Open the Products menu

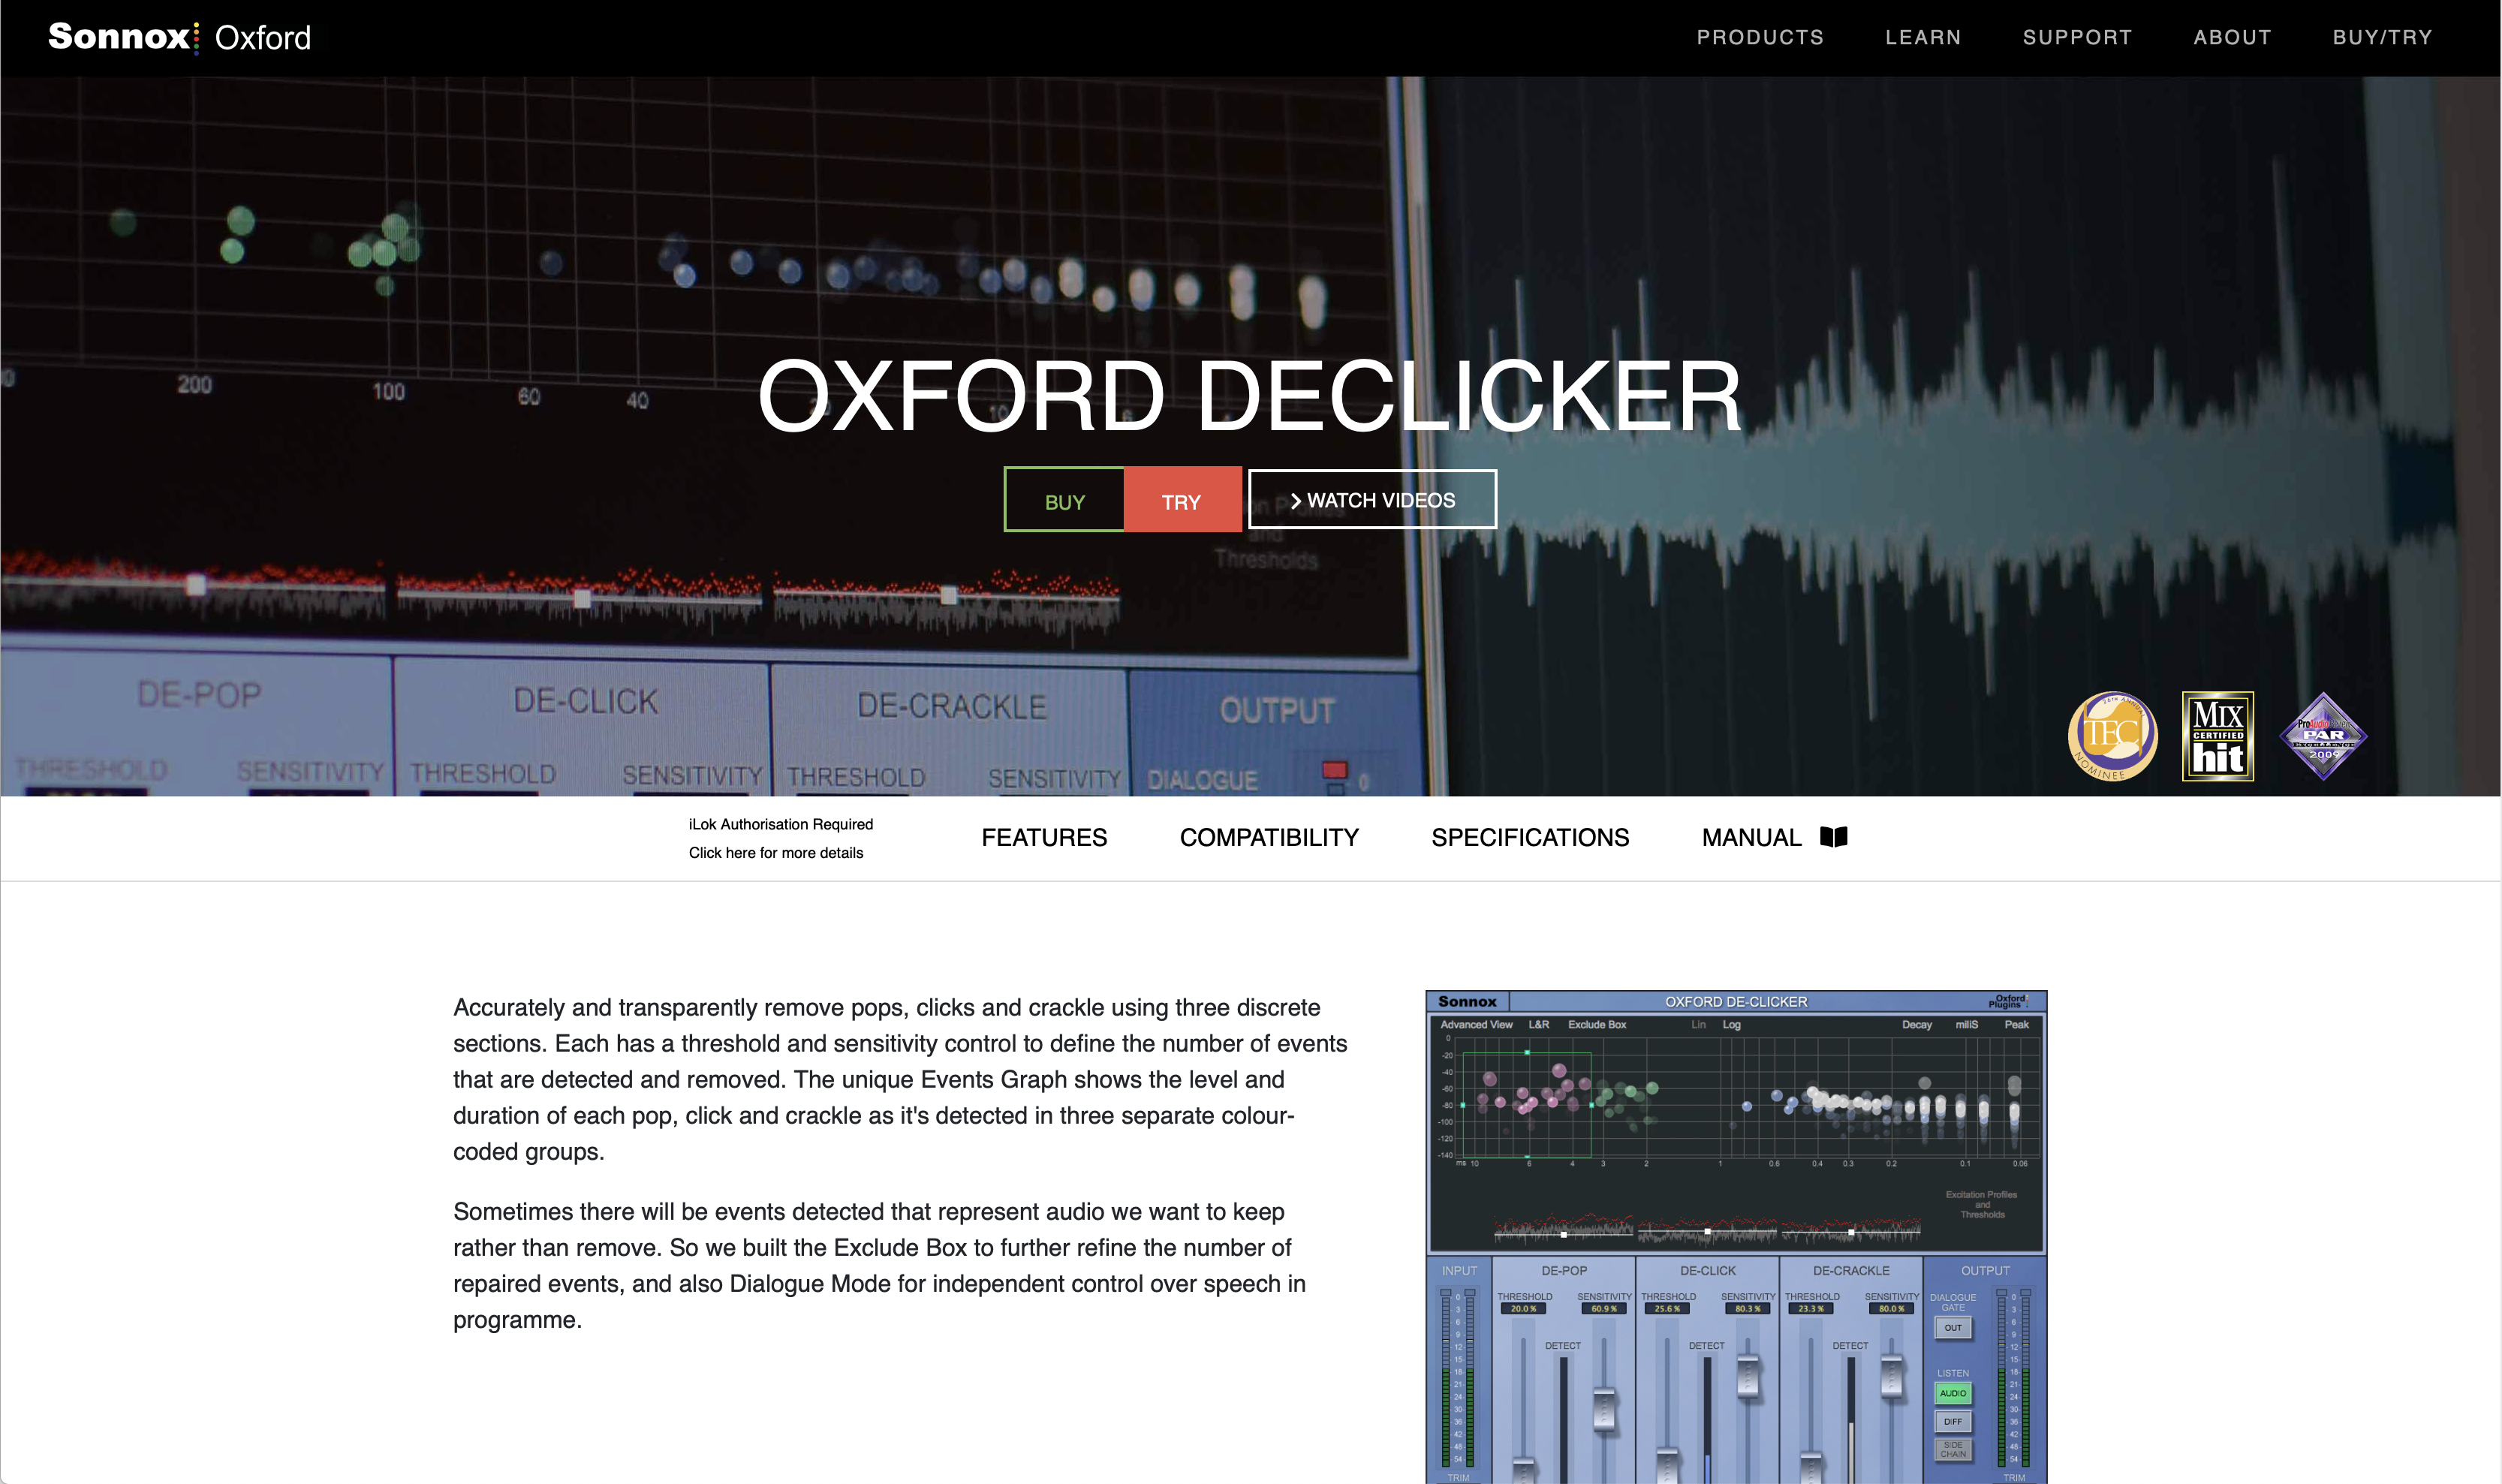1760,37
